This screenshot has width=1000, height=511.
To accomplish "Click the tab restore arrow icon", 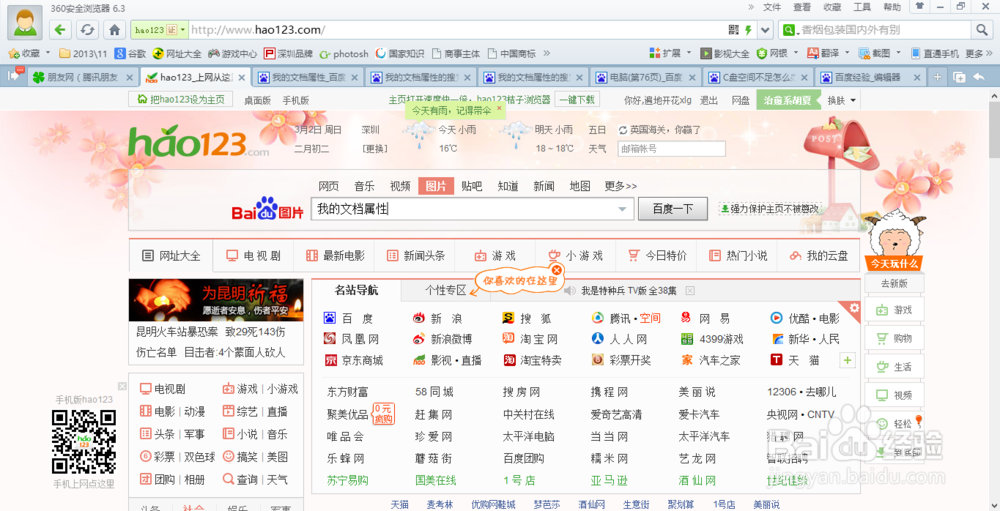I will click(979, 77).
